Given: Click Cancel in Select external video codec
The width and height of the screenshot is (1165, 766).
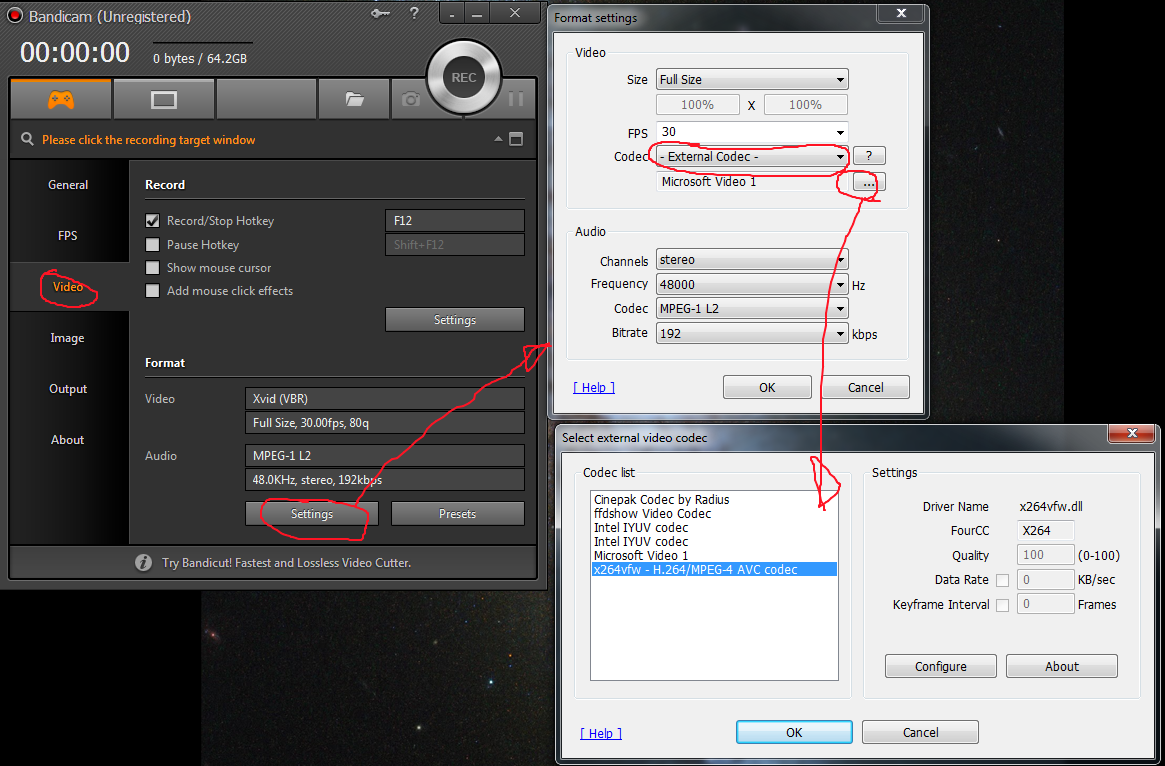Looking at the screenshot, I should (921, 733).
